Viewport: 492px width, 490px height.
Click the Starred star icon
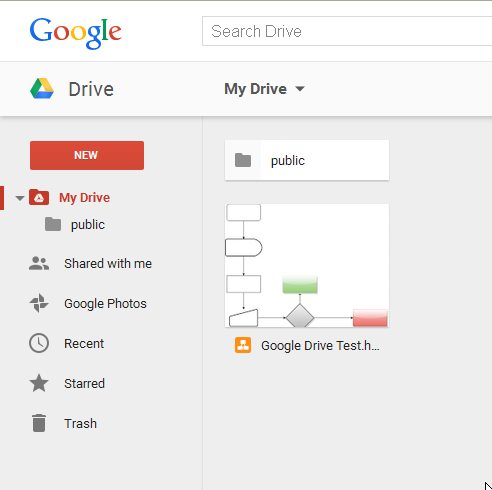point(39,383)
